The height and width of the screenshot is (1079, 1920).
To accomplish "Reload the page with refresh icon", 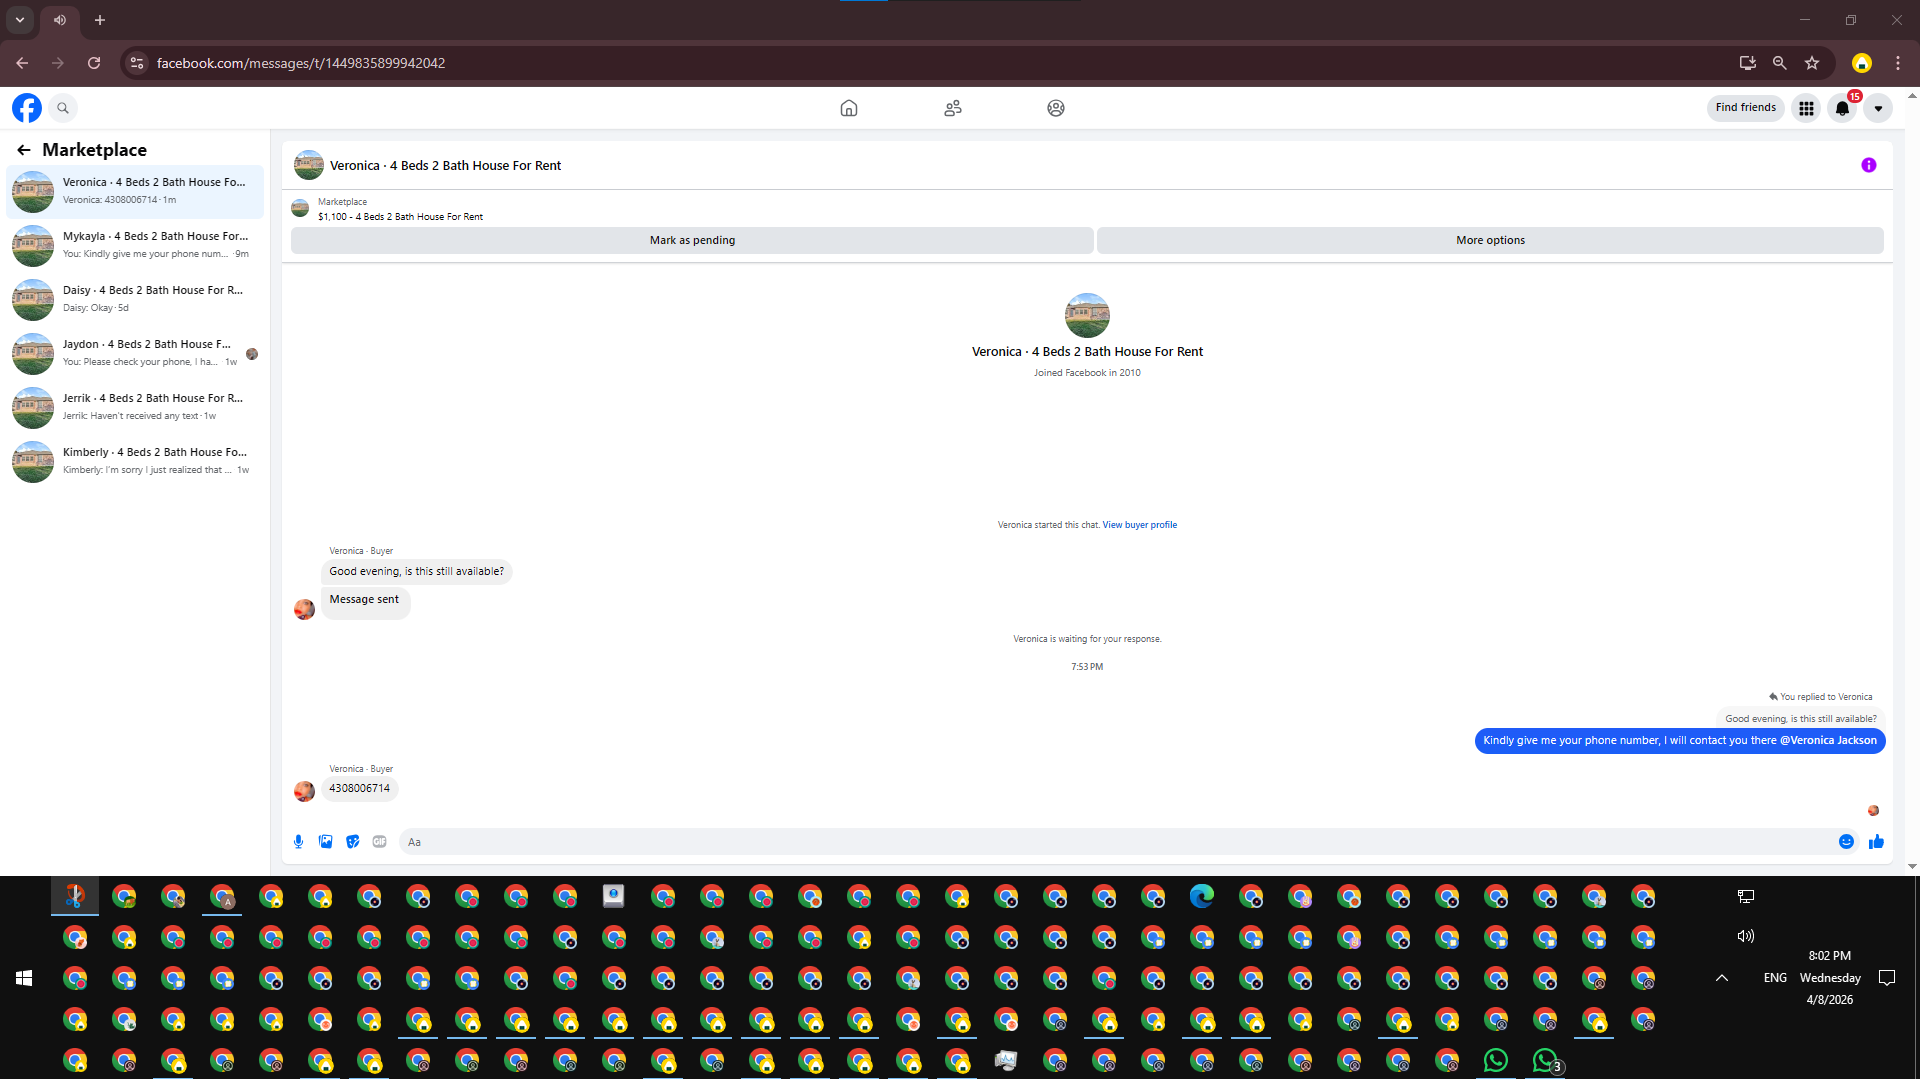I will coord(94,63).
